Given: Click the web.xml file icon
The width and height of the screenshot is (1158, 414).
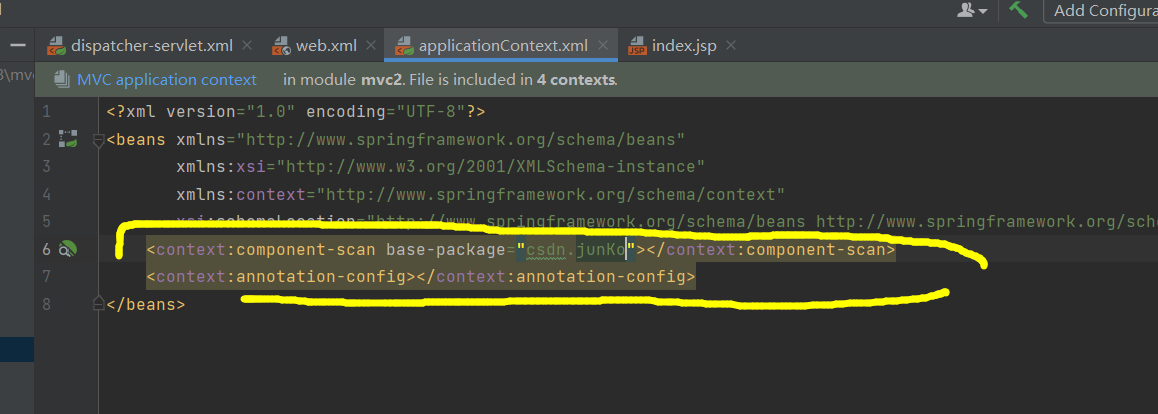Looking at the screenshot, I should click(282, 46).
